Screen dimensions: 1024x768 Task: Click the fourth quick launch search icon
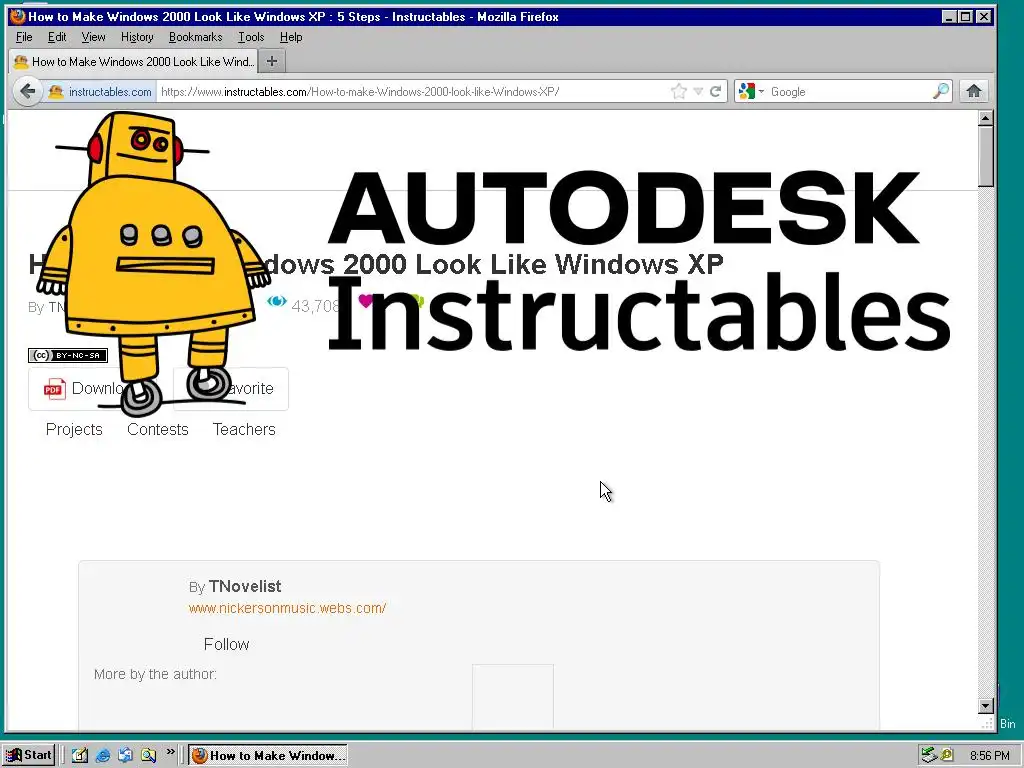coord(148,755)
